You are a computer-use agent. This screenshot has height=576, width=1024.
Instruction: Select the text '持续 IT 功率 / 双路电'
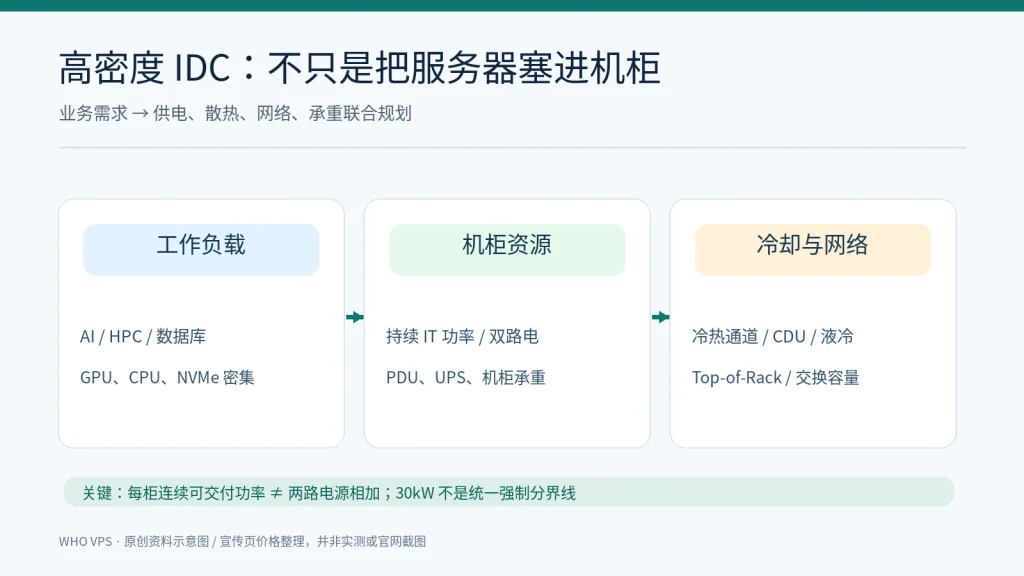click(x=462, y=336)
